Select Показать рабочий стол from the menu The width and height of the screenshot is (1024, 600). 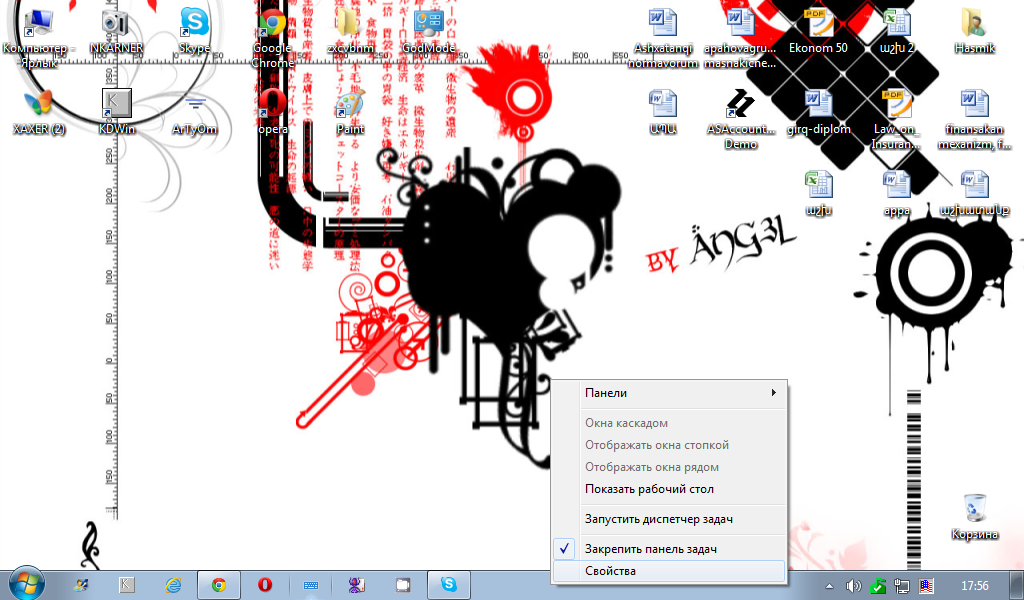[x=669, y=489]
